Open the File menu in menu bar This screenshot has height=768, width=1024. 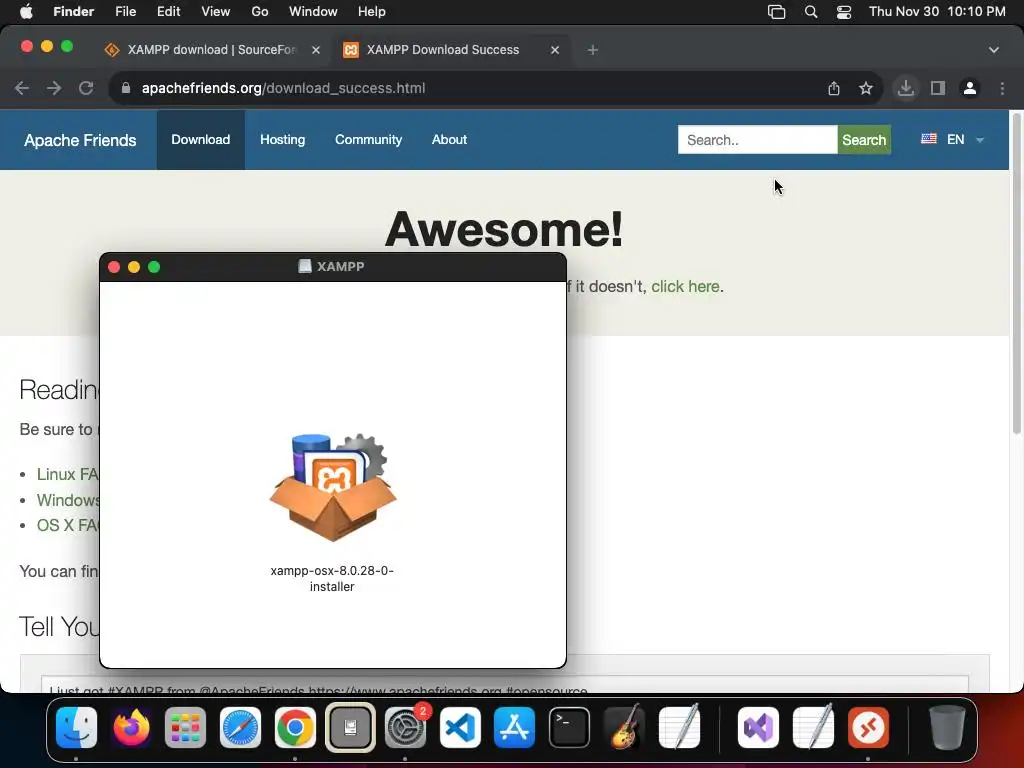tap(125, 12)
